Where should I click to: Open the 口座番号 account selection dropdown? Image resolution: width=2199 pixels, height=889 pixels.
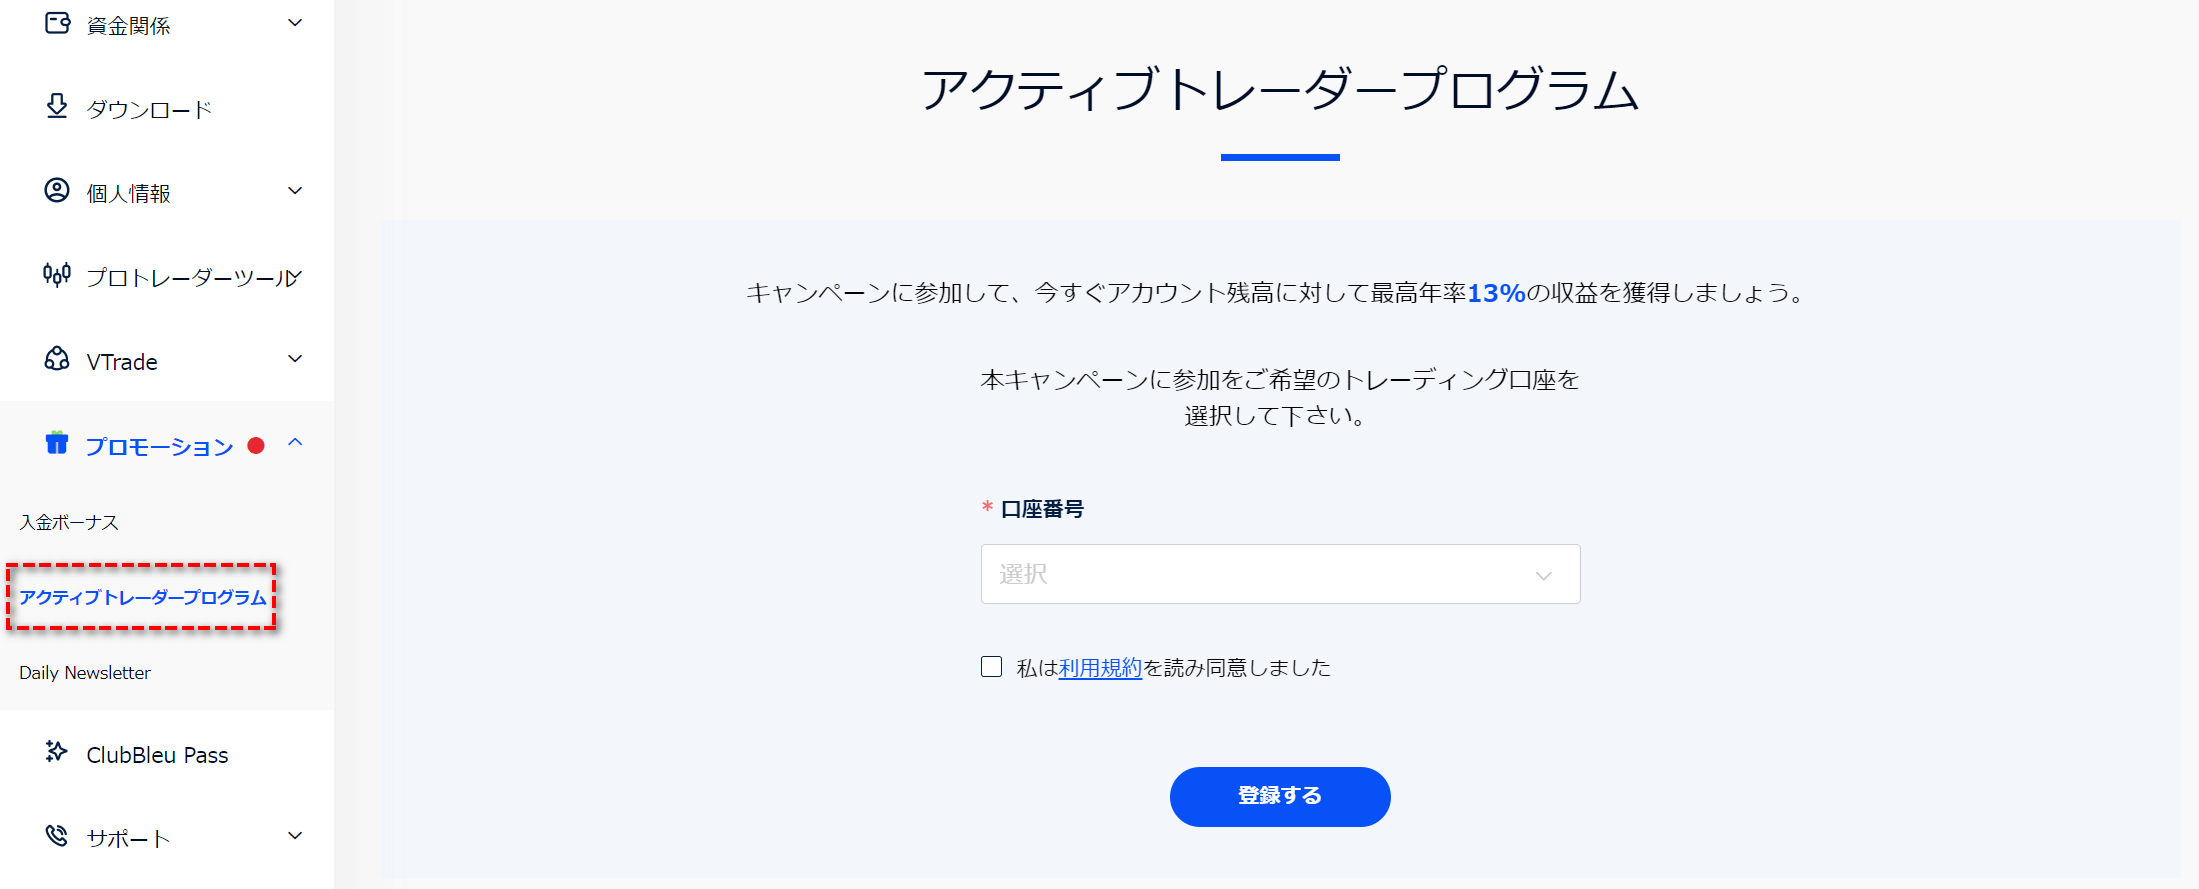click(1280, 574)
